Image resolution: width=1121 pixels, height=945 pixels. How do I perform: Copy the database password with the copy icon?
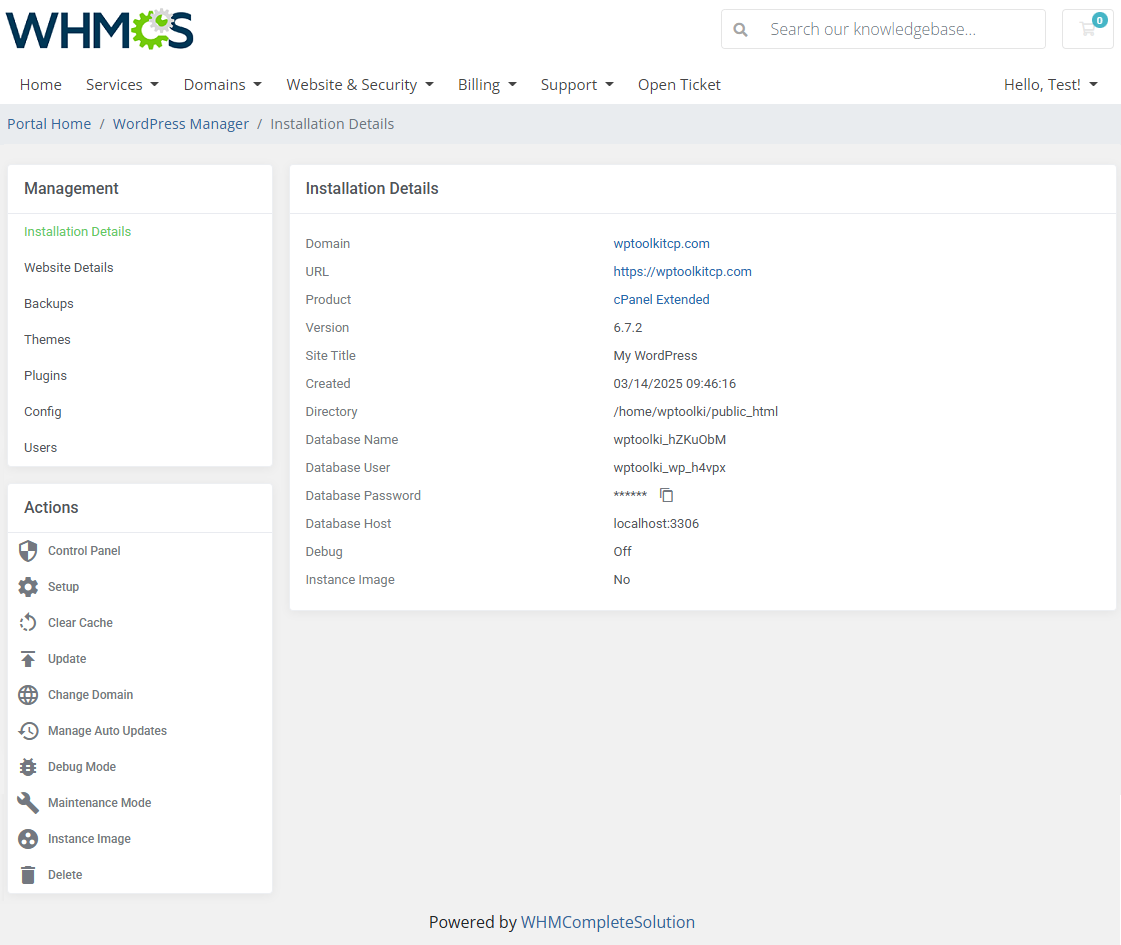(666, 495)
